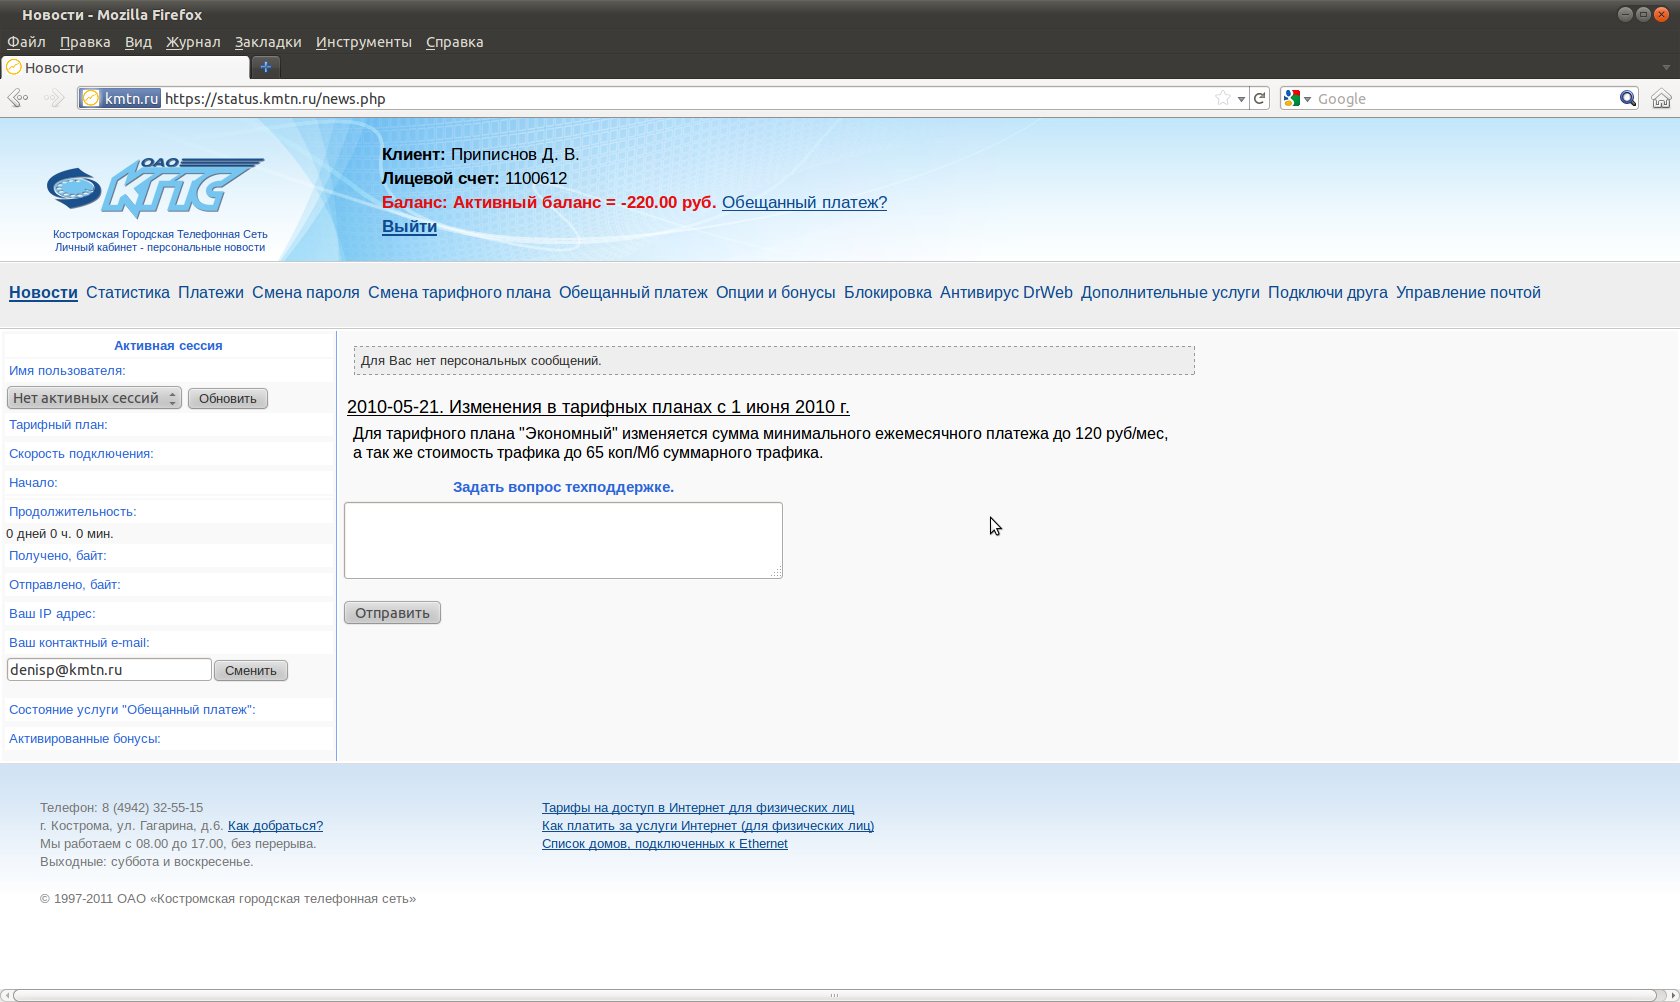1680x1002 pixels.
Task: Open the Вид menu
Action: click(138, 42)
